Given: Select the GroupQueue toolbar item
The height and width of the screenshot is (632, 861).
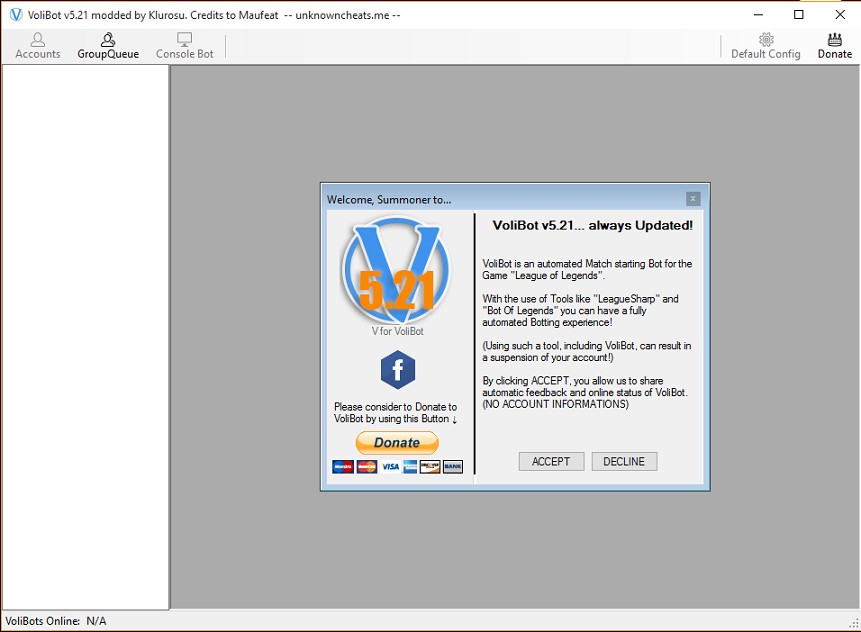Looking at the screenshot, I should tap(108, 46).
